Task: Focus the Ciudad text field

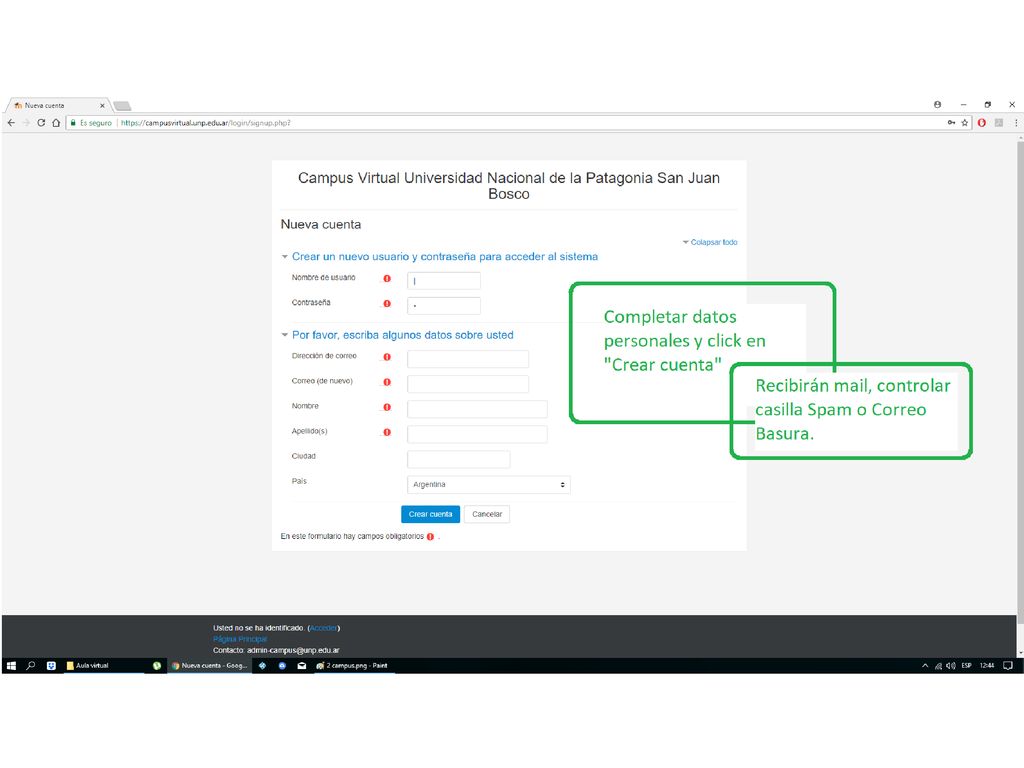Action: (x=458, y=459)
